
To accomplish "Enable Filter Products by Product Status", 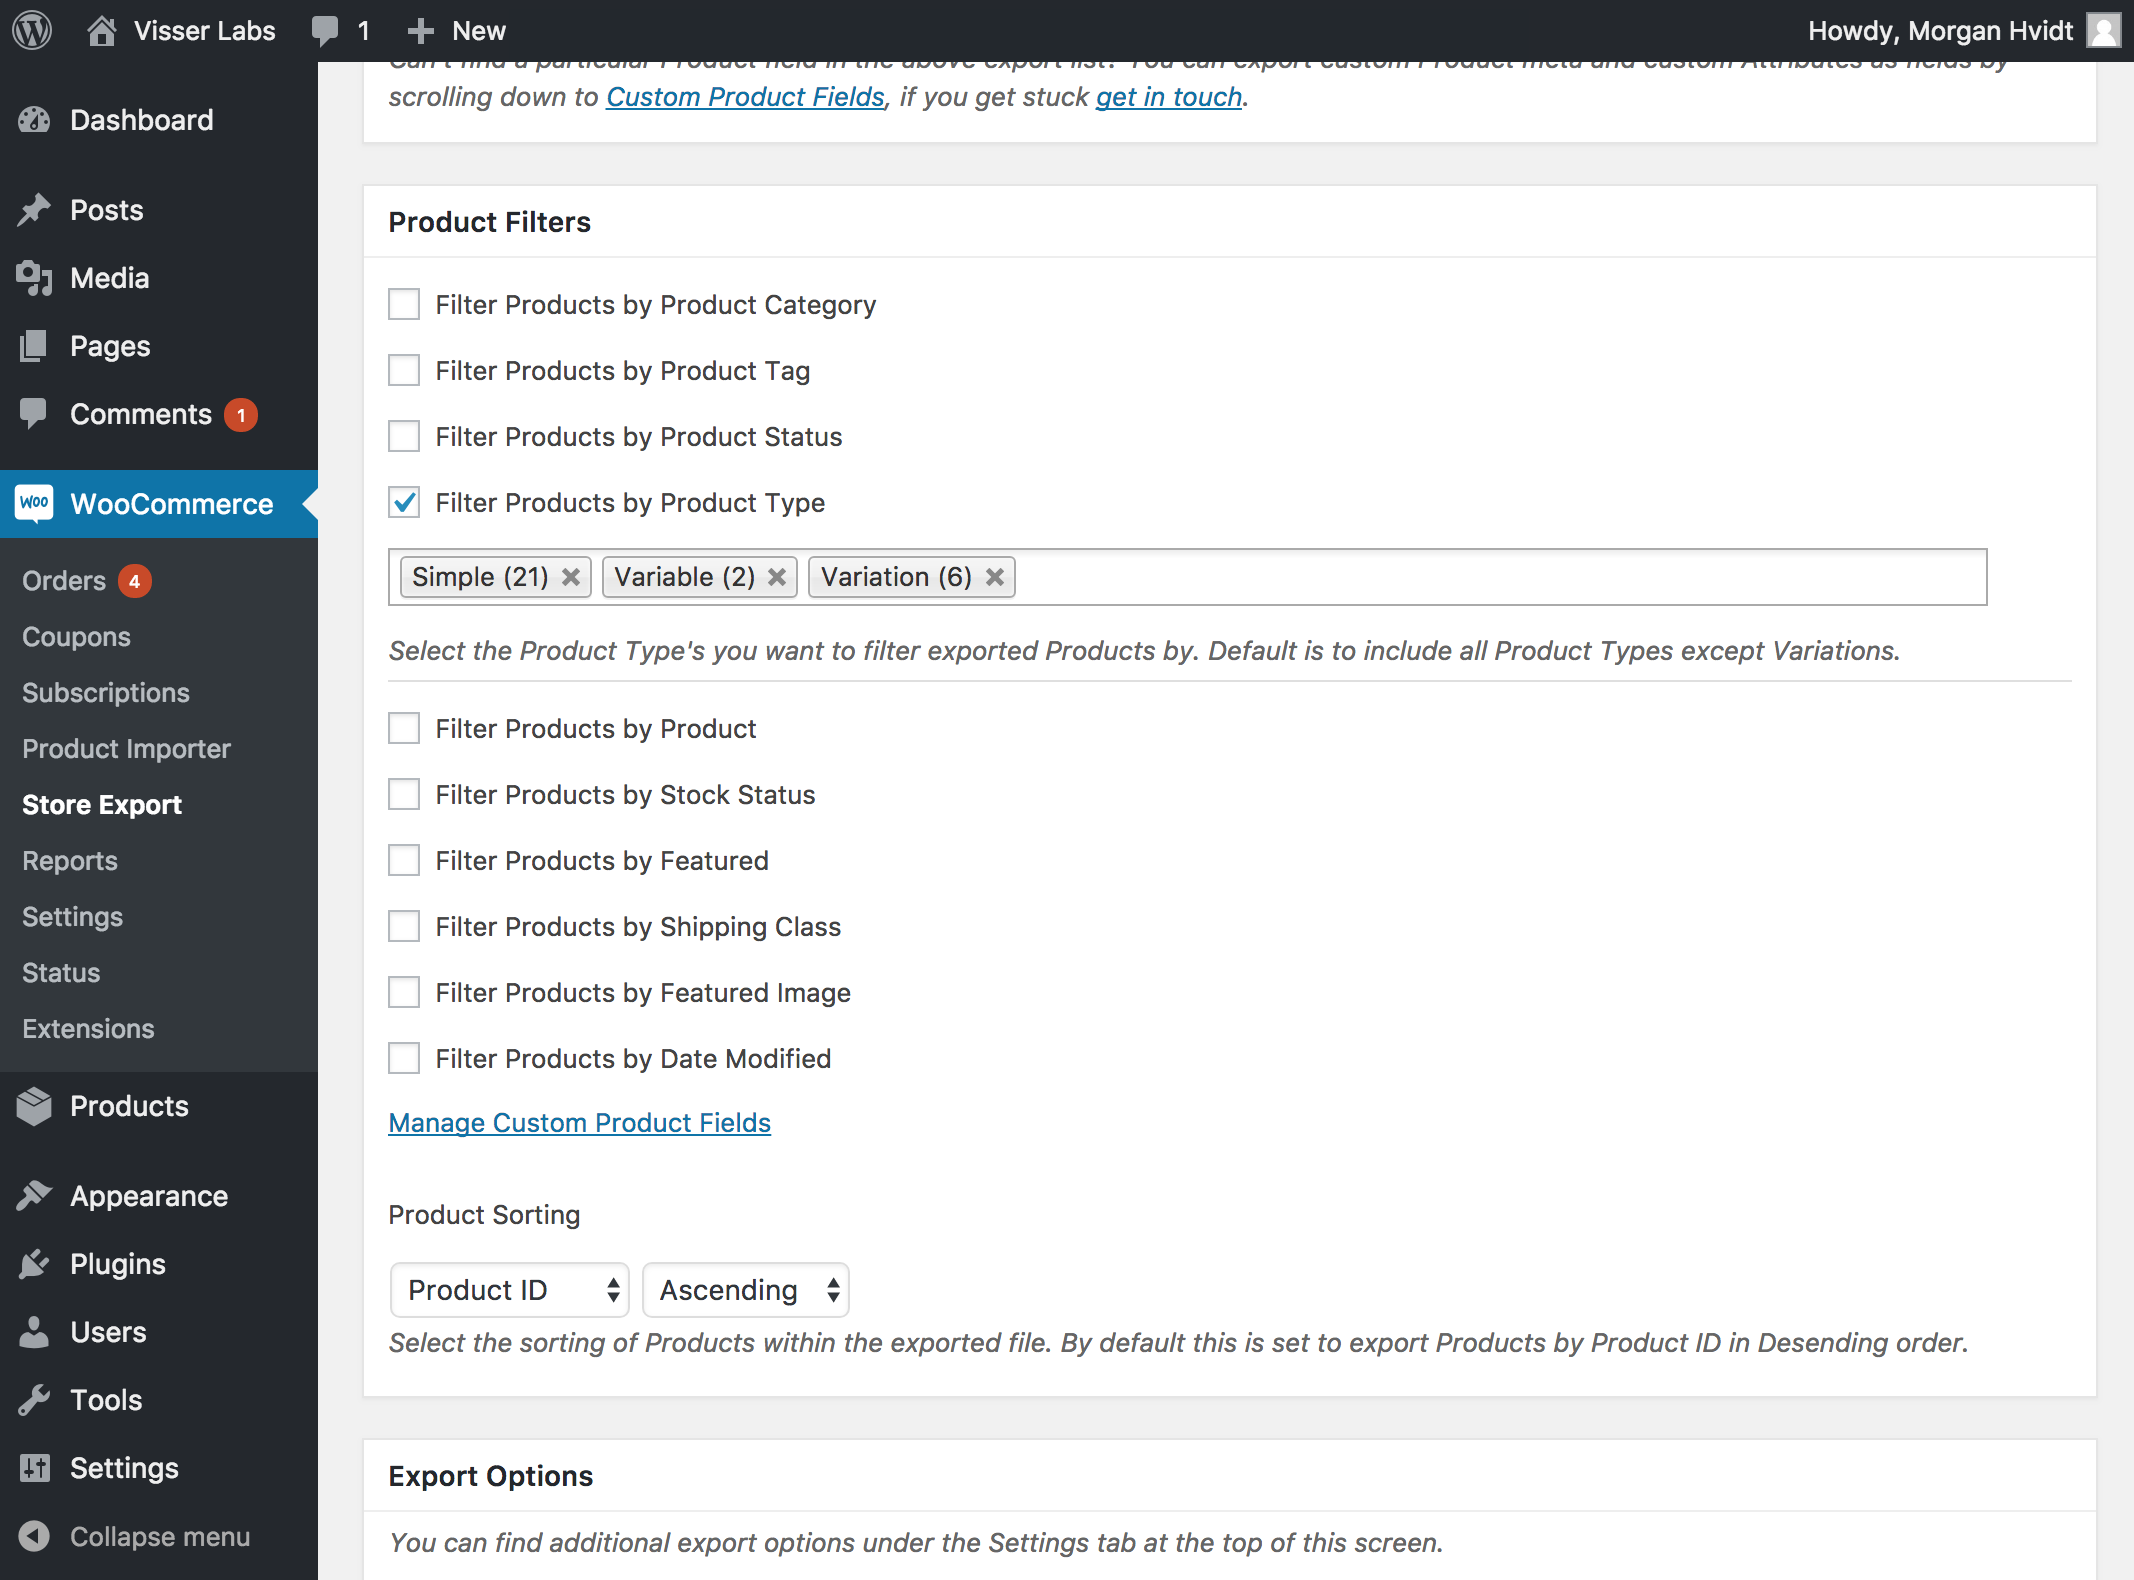I will 404,436.
